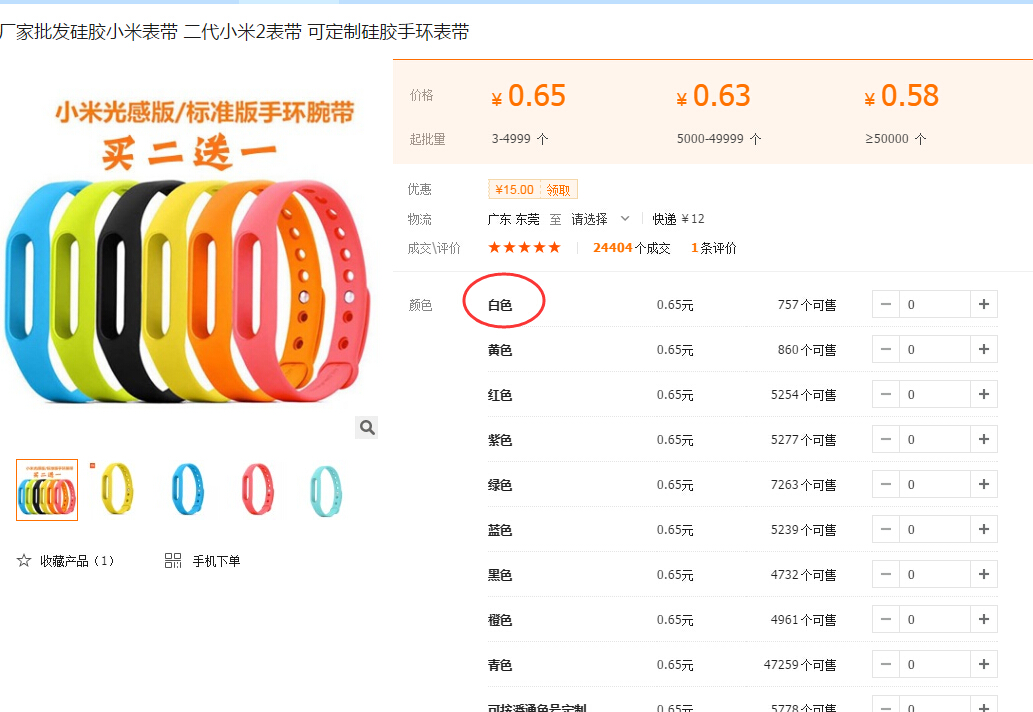Image resolution: width=1033 pixels, height=712 pixels.
Task: Focus the quantity field for 橙色
Action: [x=935, y=619]
